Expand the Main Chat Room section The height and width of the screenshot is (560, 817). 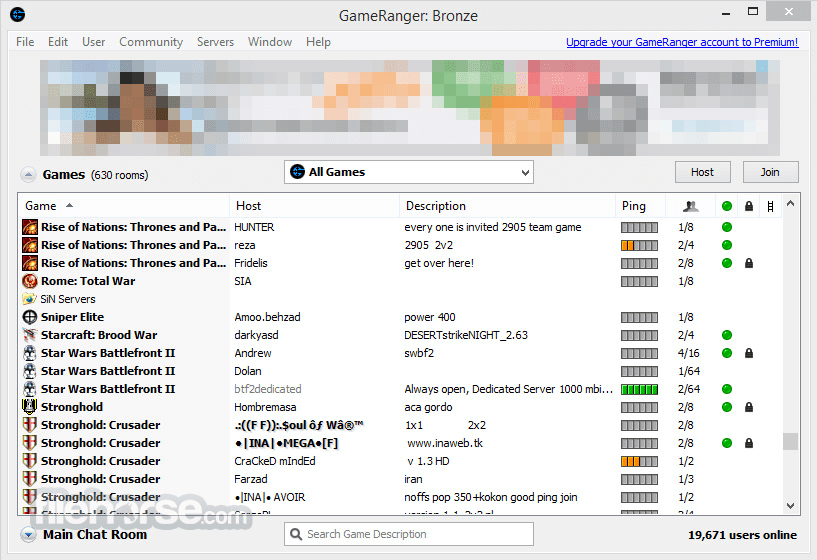click(28, 534)
